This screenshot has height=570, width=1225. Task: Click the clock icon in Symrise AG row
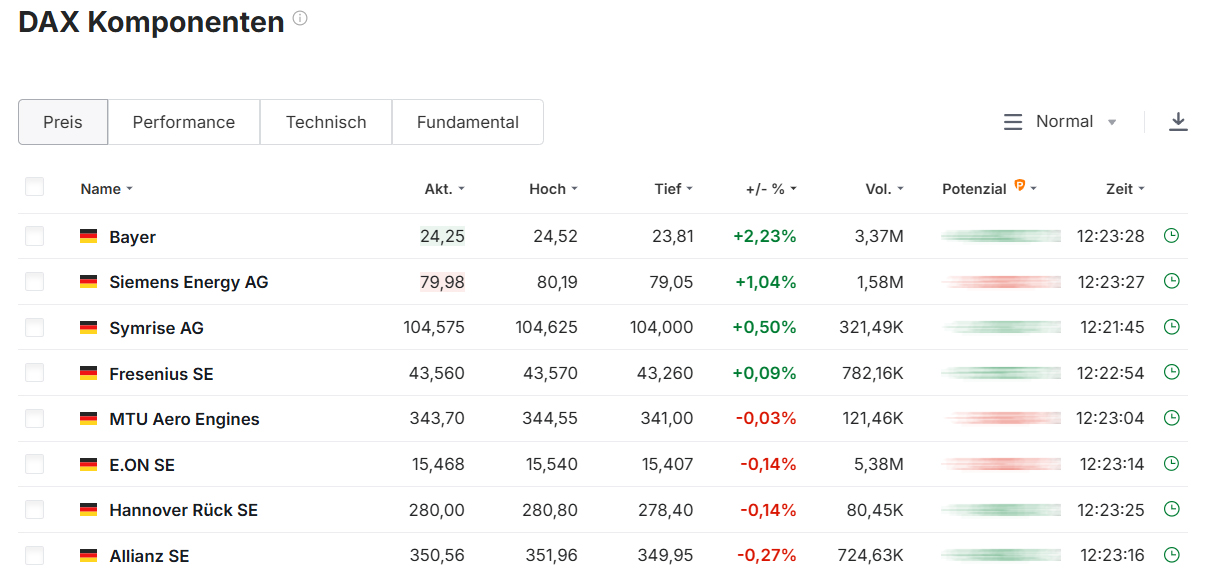coord(1172,327)
